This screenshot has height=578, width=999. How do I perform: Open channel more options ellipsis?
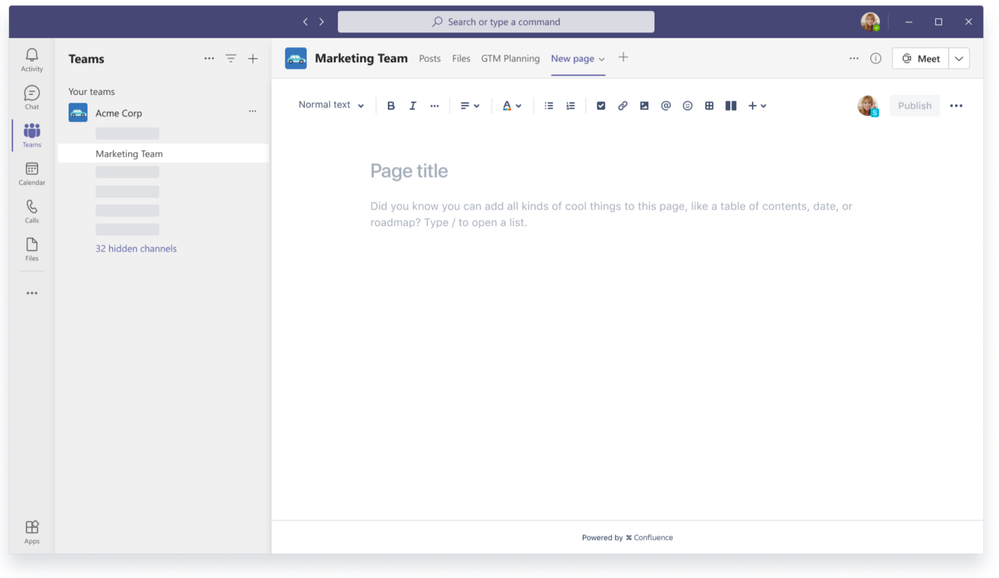(x=854, y=59)
